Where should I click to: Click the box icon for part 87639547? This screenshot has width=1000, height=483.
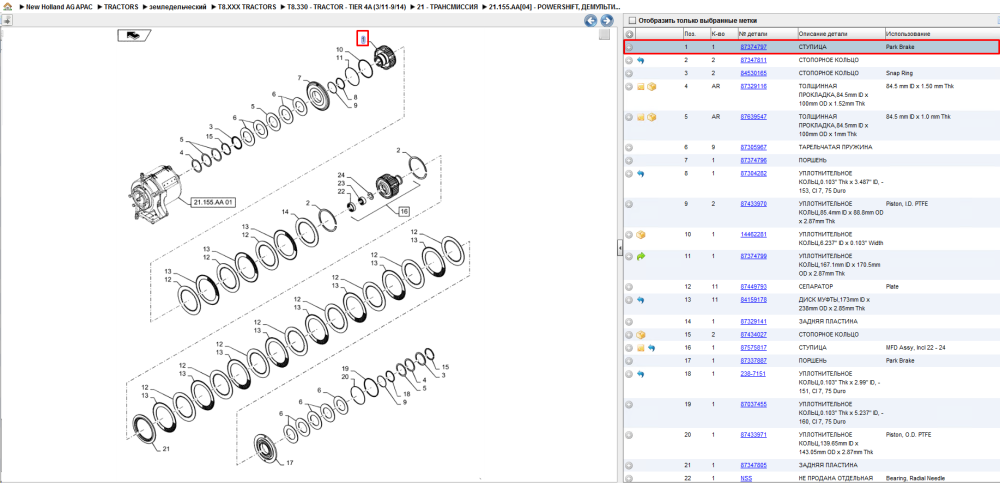[x=652, y=117]
